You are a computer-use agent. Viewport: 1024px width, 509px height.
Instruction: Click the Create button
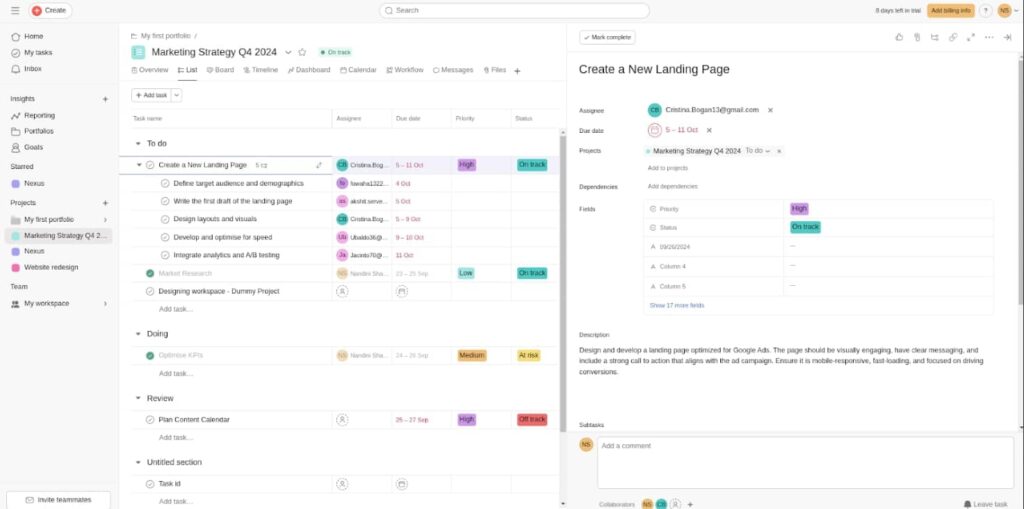50,10
